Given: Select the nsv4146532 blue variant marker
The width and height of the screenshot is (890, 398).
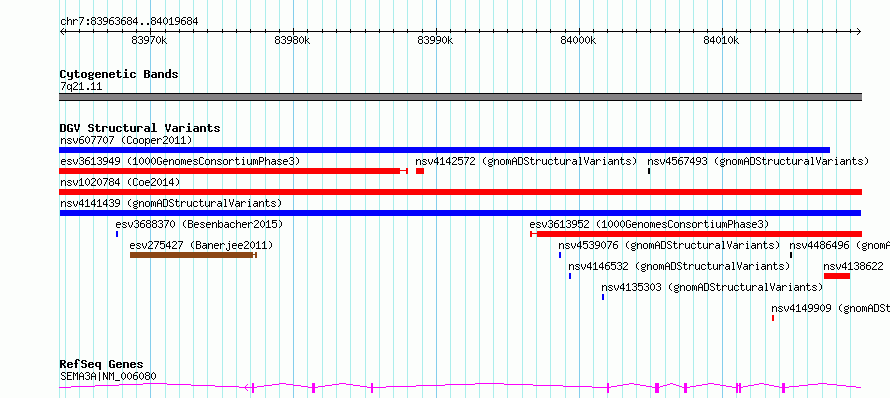Looking at the screenshot, I should click(x=570, y=276).
